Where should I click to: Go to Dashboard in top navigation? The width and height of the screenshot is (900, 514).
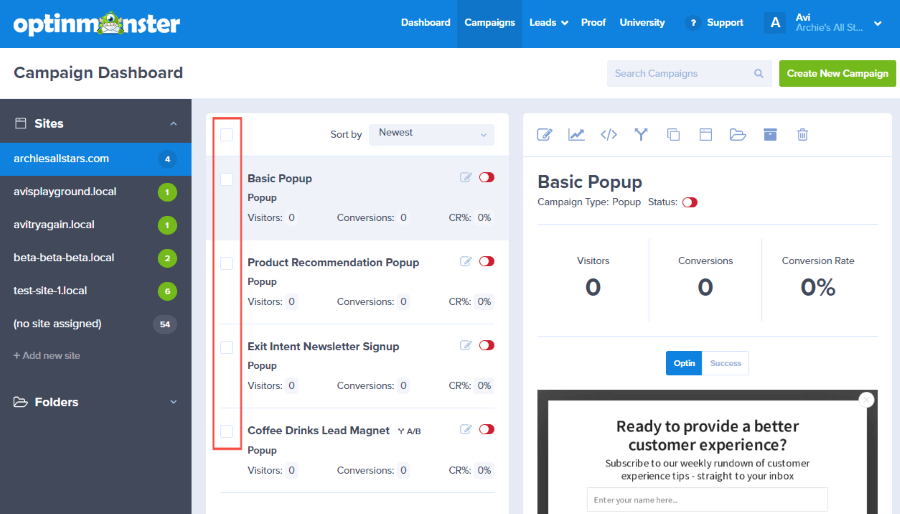click(425, 23)
